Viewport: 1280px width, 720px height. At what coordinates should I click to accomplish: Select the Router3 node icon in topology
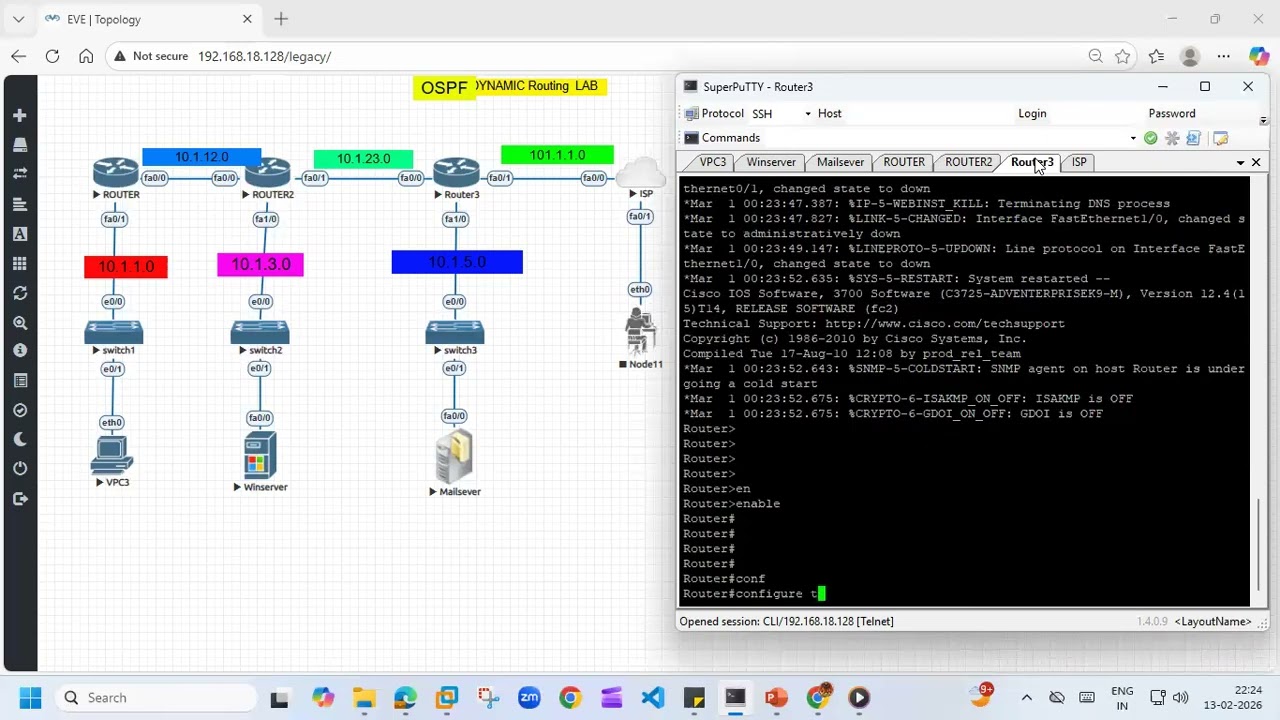click(457, 172)
